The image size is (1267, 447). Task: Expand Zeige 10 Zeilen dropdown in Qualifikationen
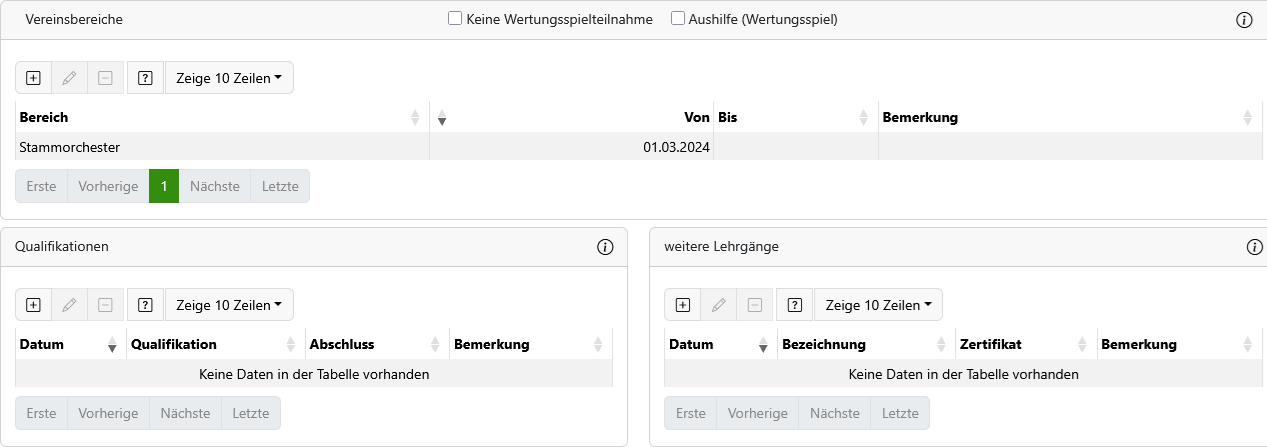228,305
